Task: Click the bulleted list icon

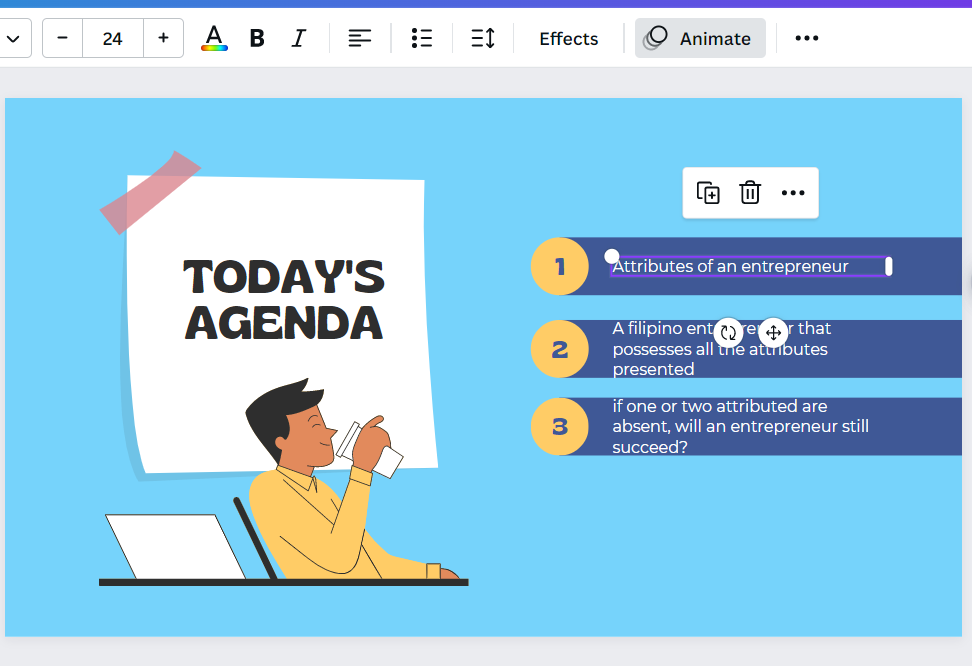Action: [x=421, y=37]
